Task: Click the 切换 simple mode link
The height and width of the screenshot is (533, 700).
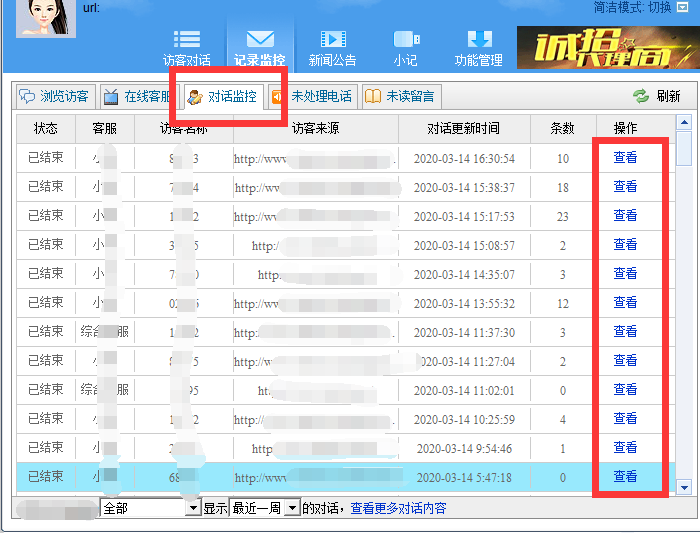Action: tap(659, 7)
